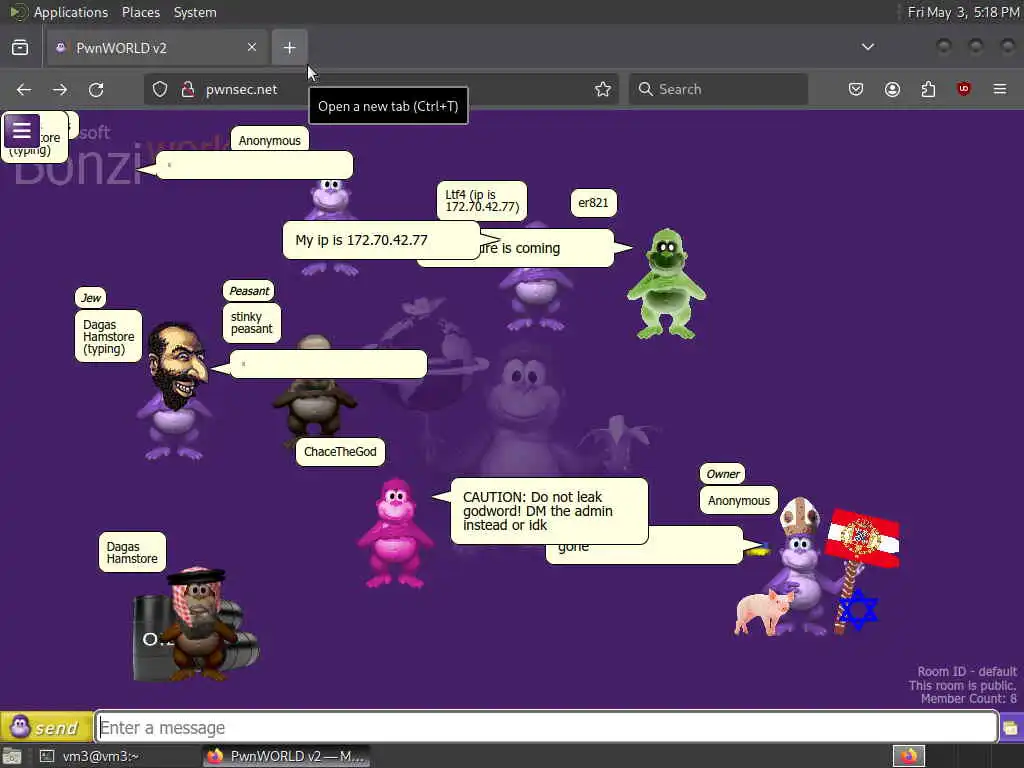Click the 'Ltf4 (ip is 172.70.42.77)' name tag
The width and height of the screenshot is (1024, 768).
(482, 200)
